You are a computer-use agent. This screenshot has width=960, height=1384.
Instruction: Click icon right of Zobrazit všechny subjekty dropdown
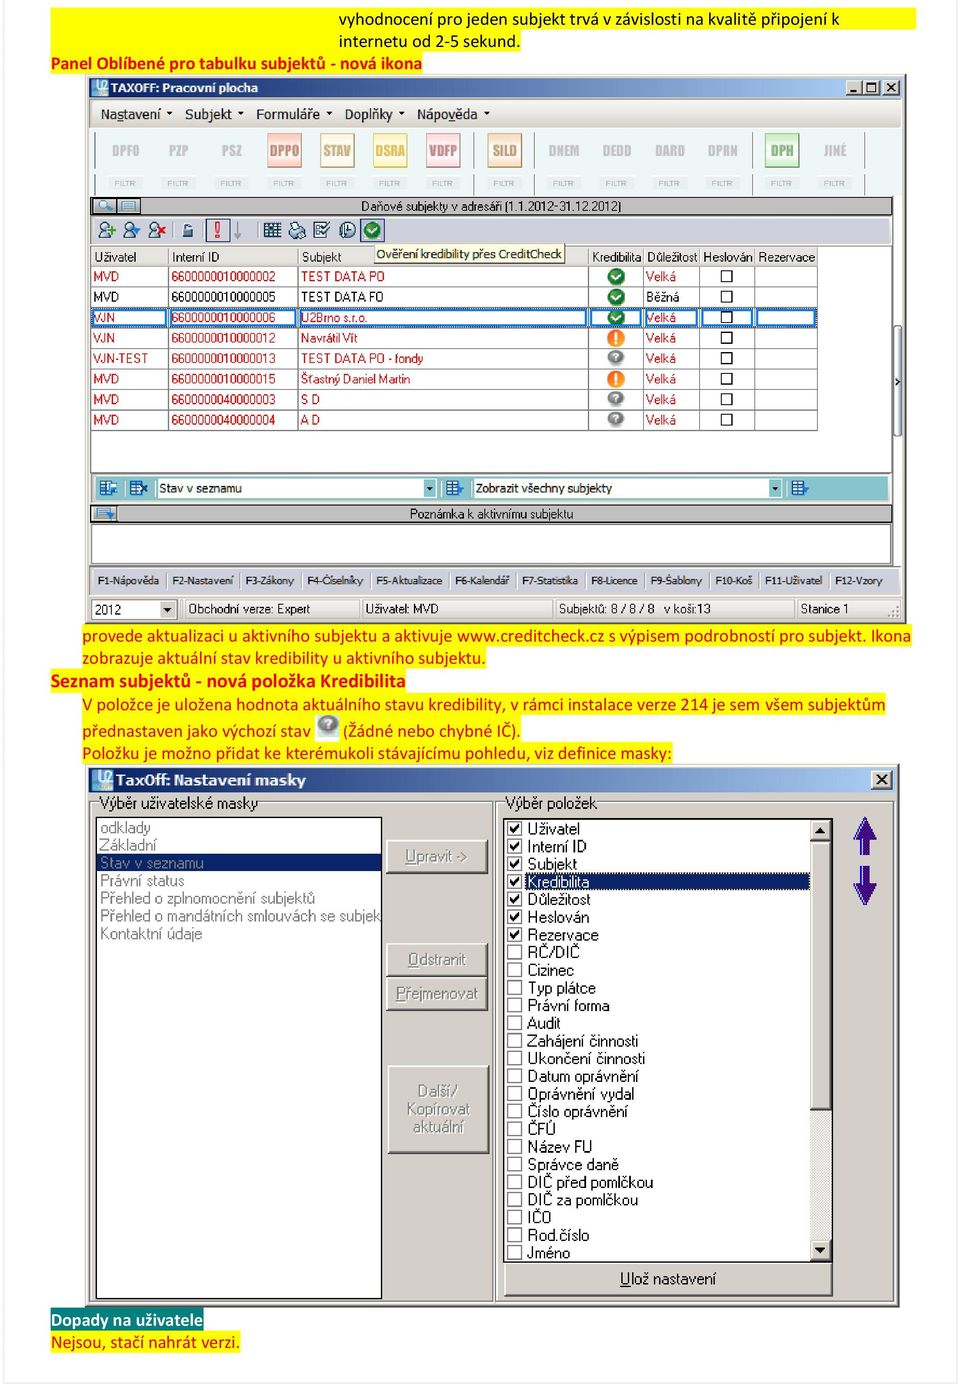pos(799,488)
